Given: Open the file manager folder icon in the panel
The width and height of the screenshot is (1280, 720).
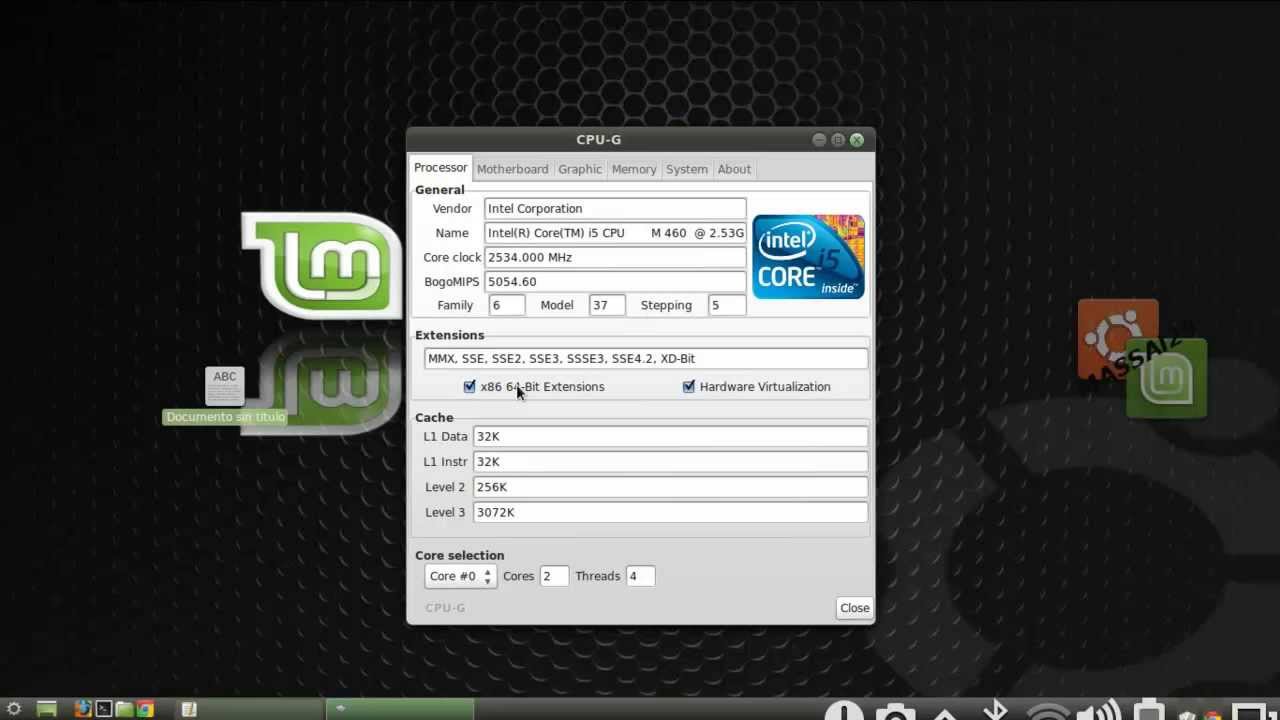Looking at the screenshot, I should (x=124, y=709).
